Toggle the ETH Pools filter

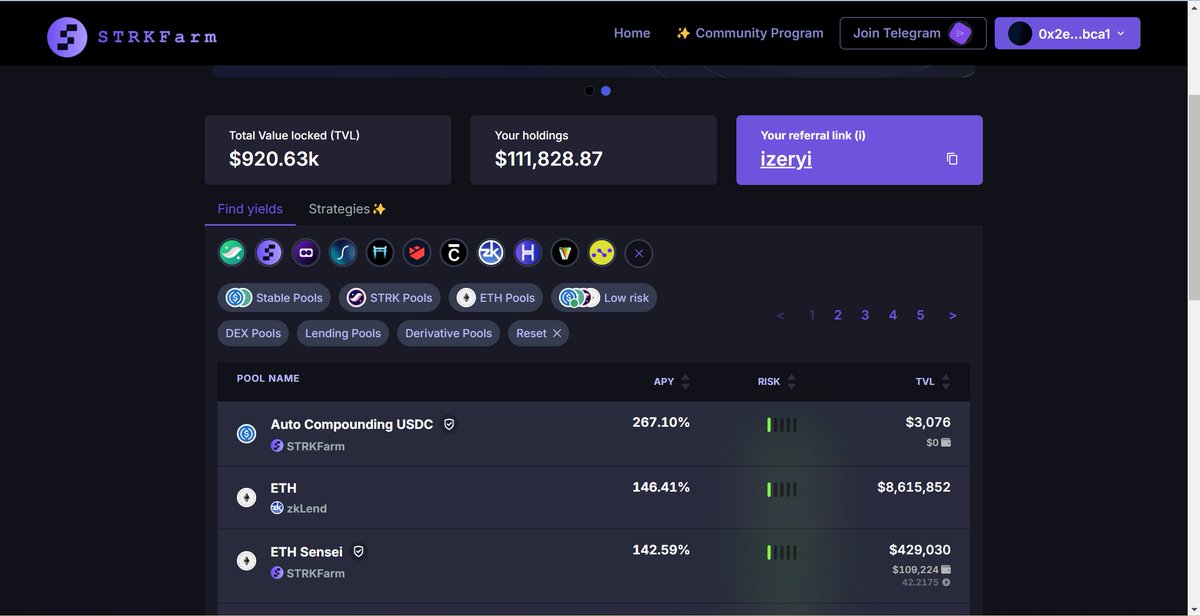pos(496,298)
